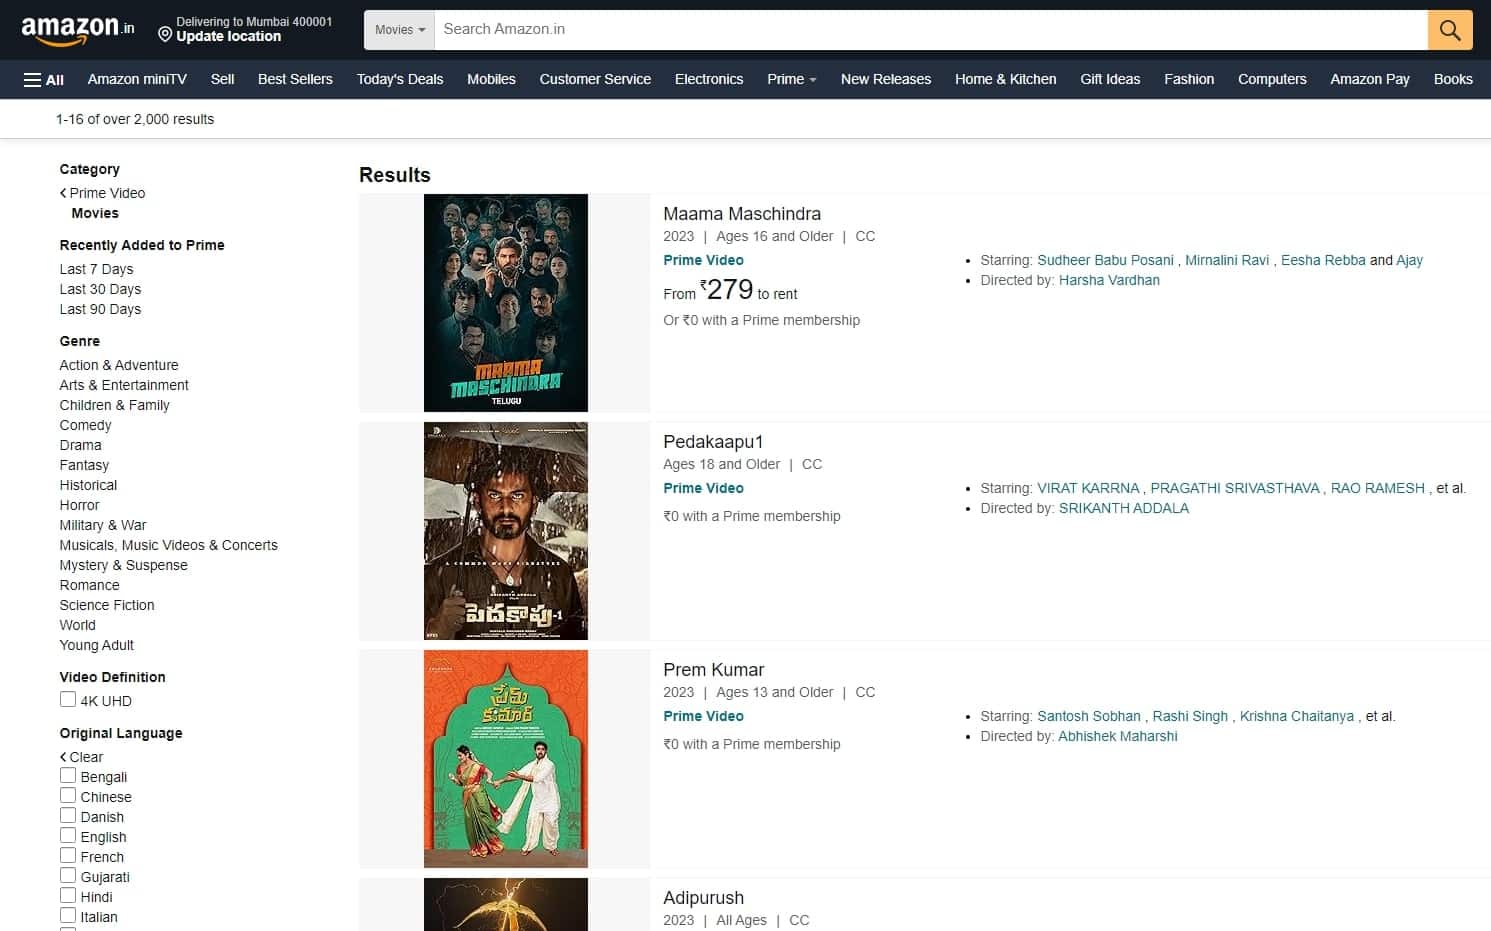Tick the Hindi language checkbox
Viewport: 1491px width, 931px height.
68,896
